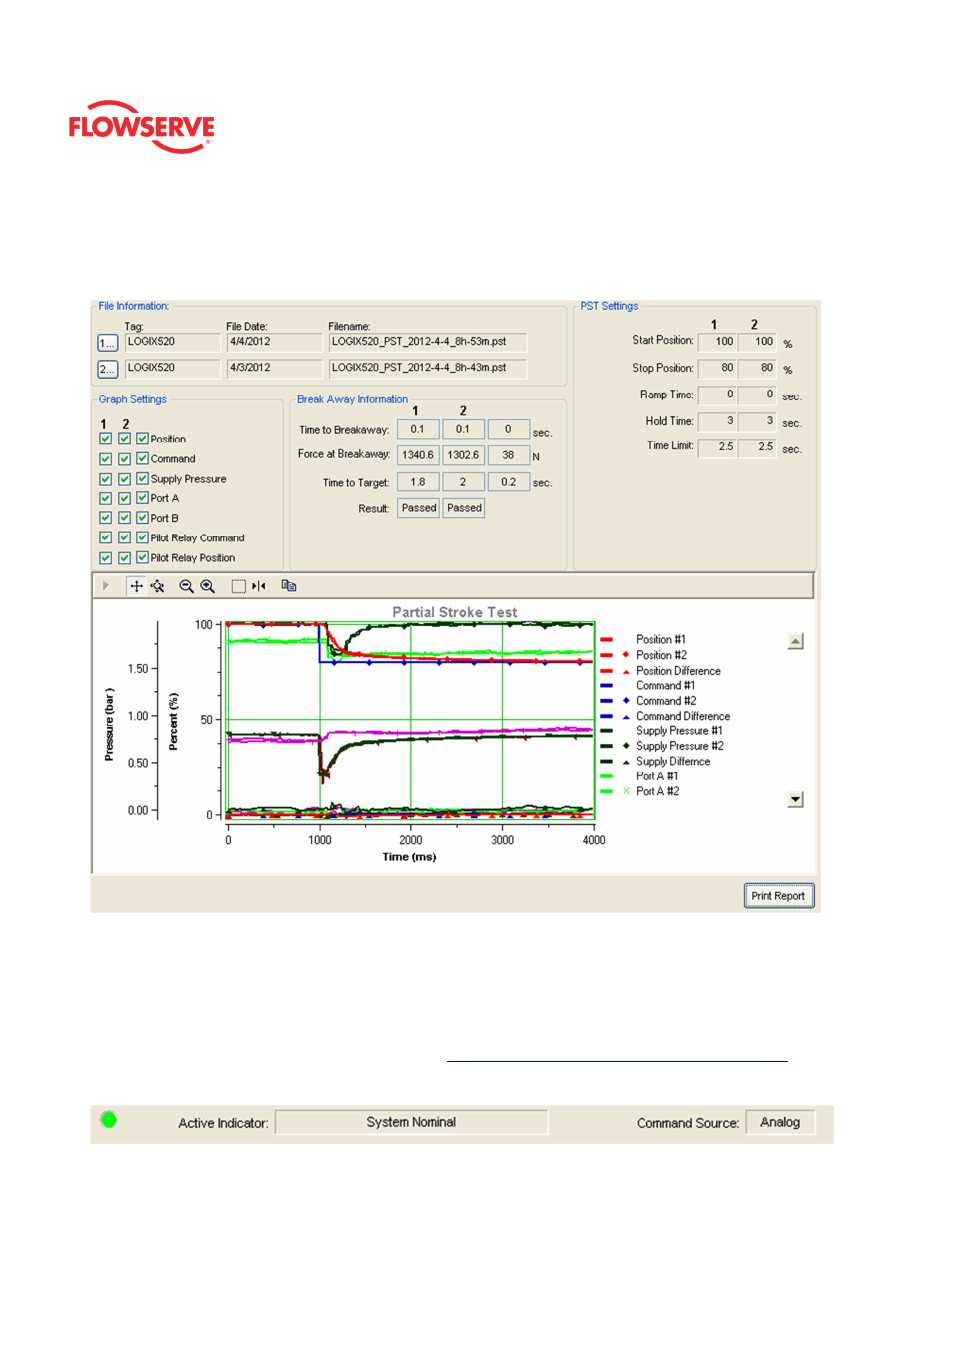
Task: Click the green Active Indicator LED
Action: click(x=109, y=1119)
